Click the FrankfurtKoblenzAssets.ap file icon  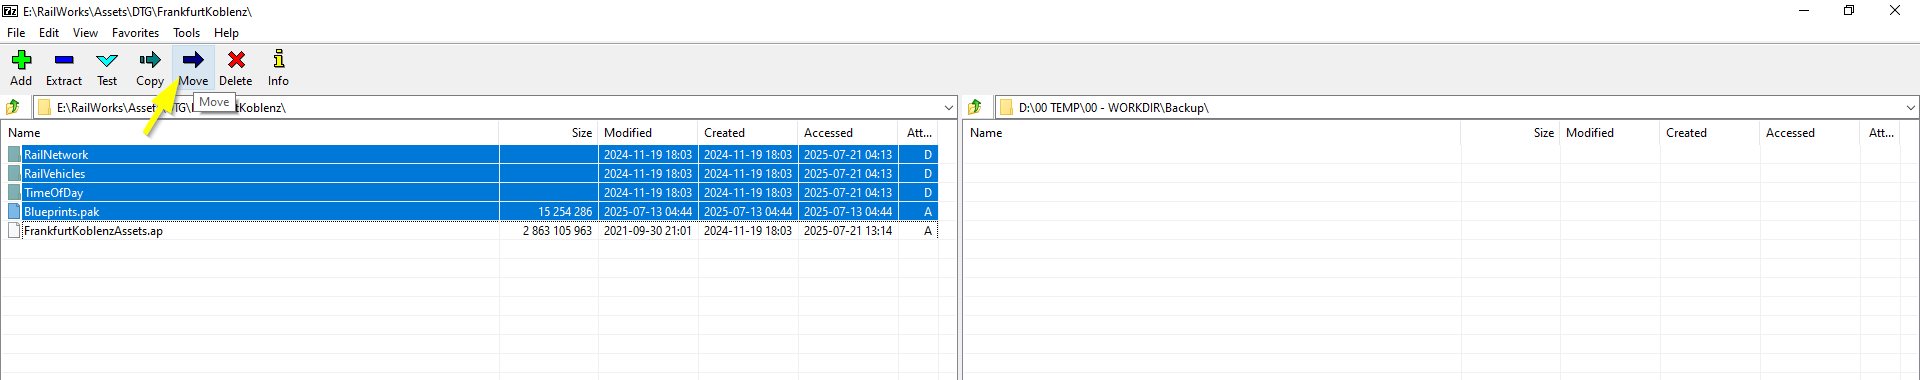[14, 231]
